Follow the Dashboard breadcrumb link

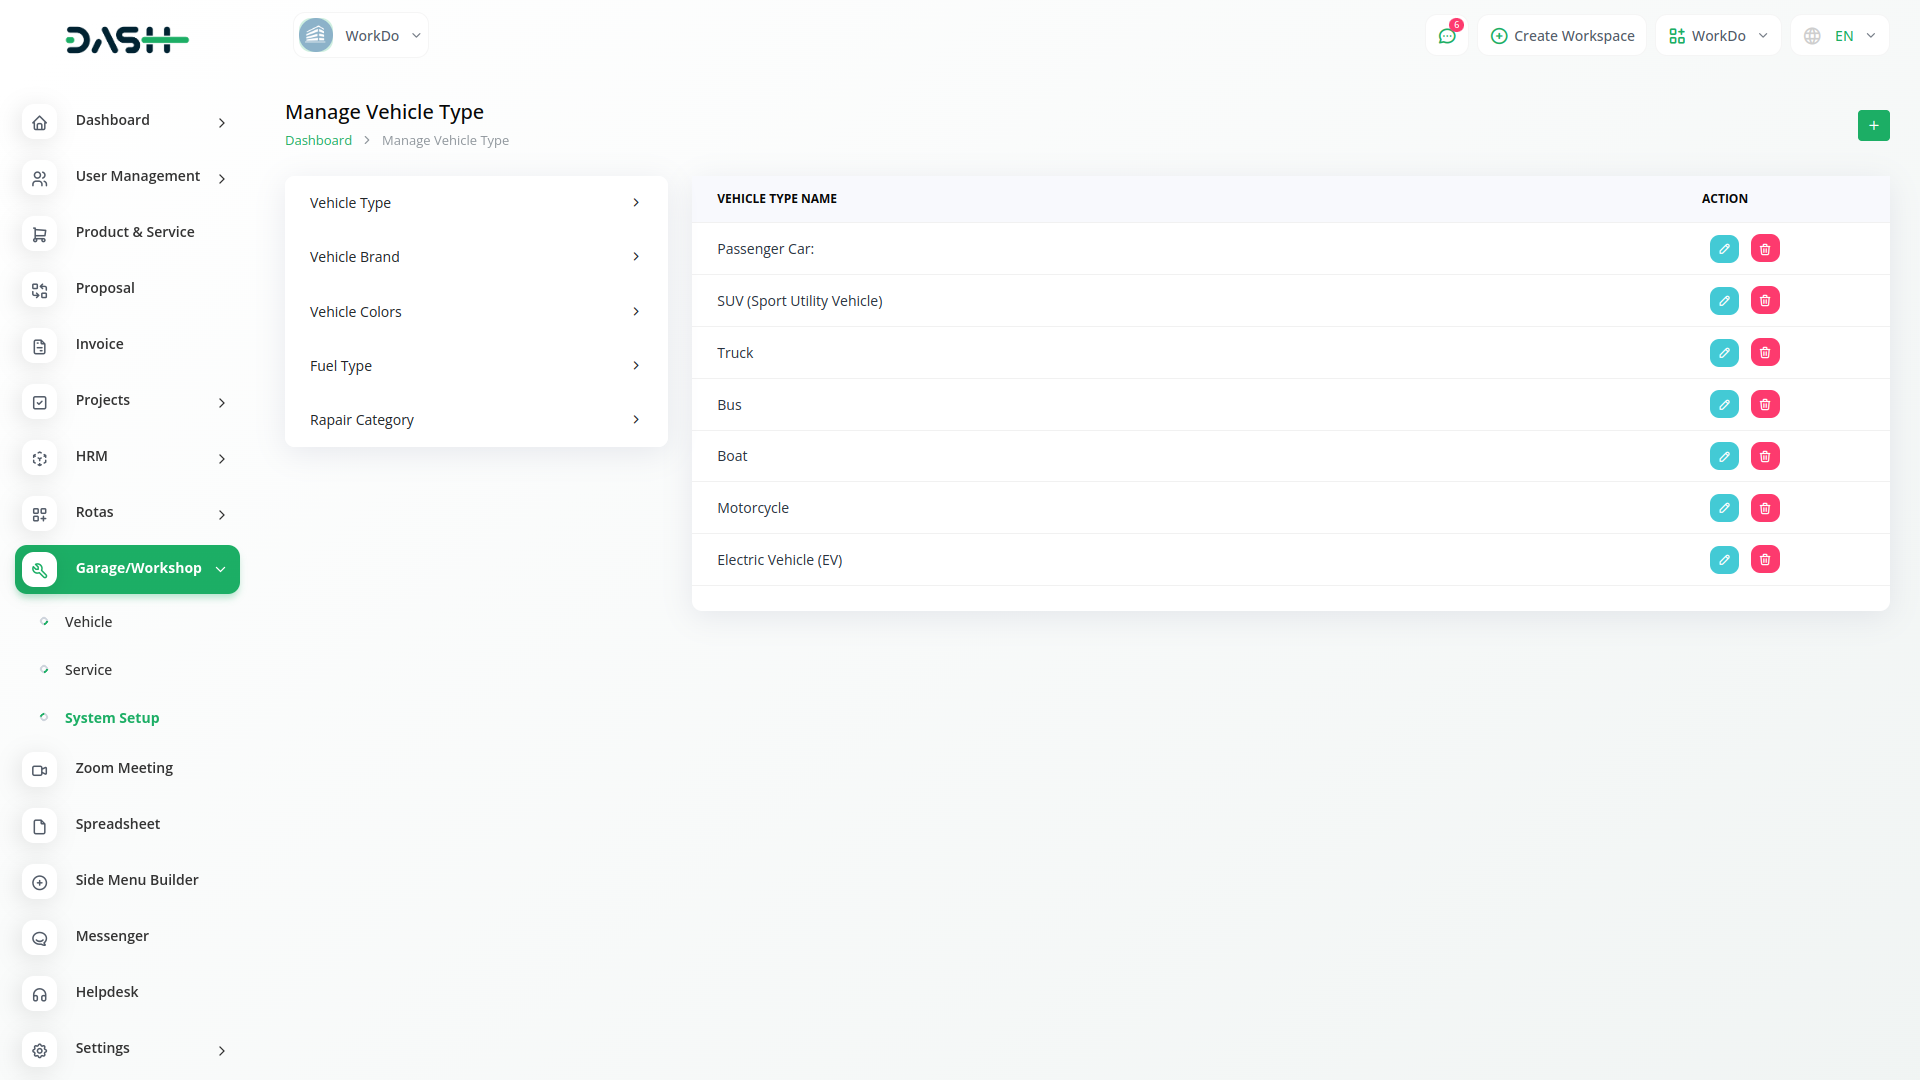[x=318, y=141]
